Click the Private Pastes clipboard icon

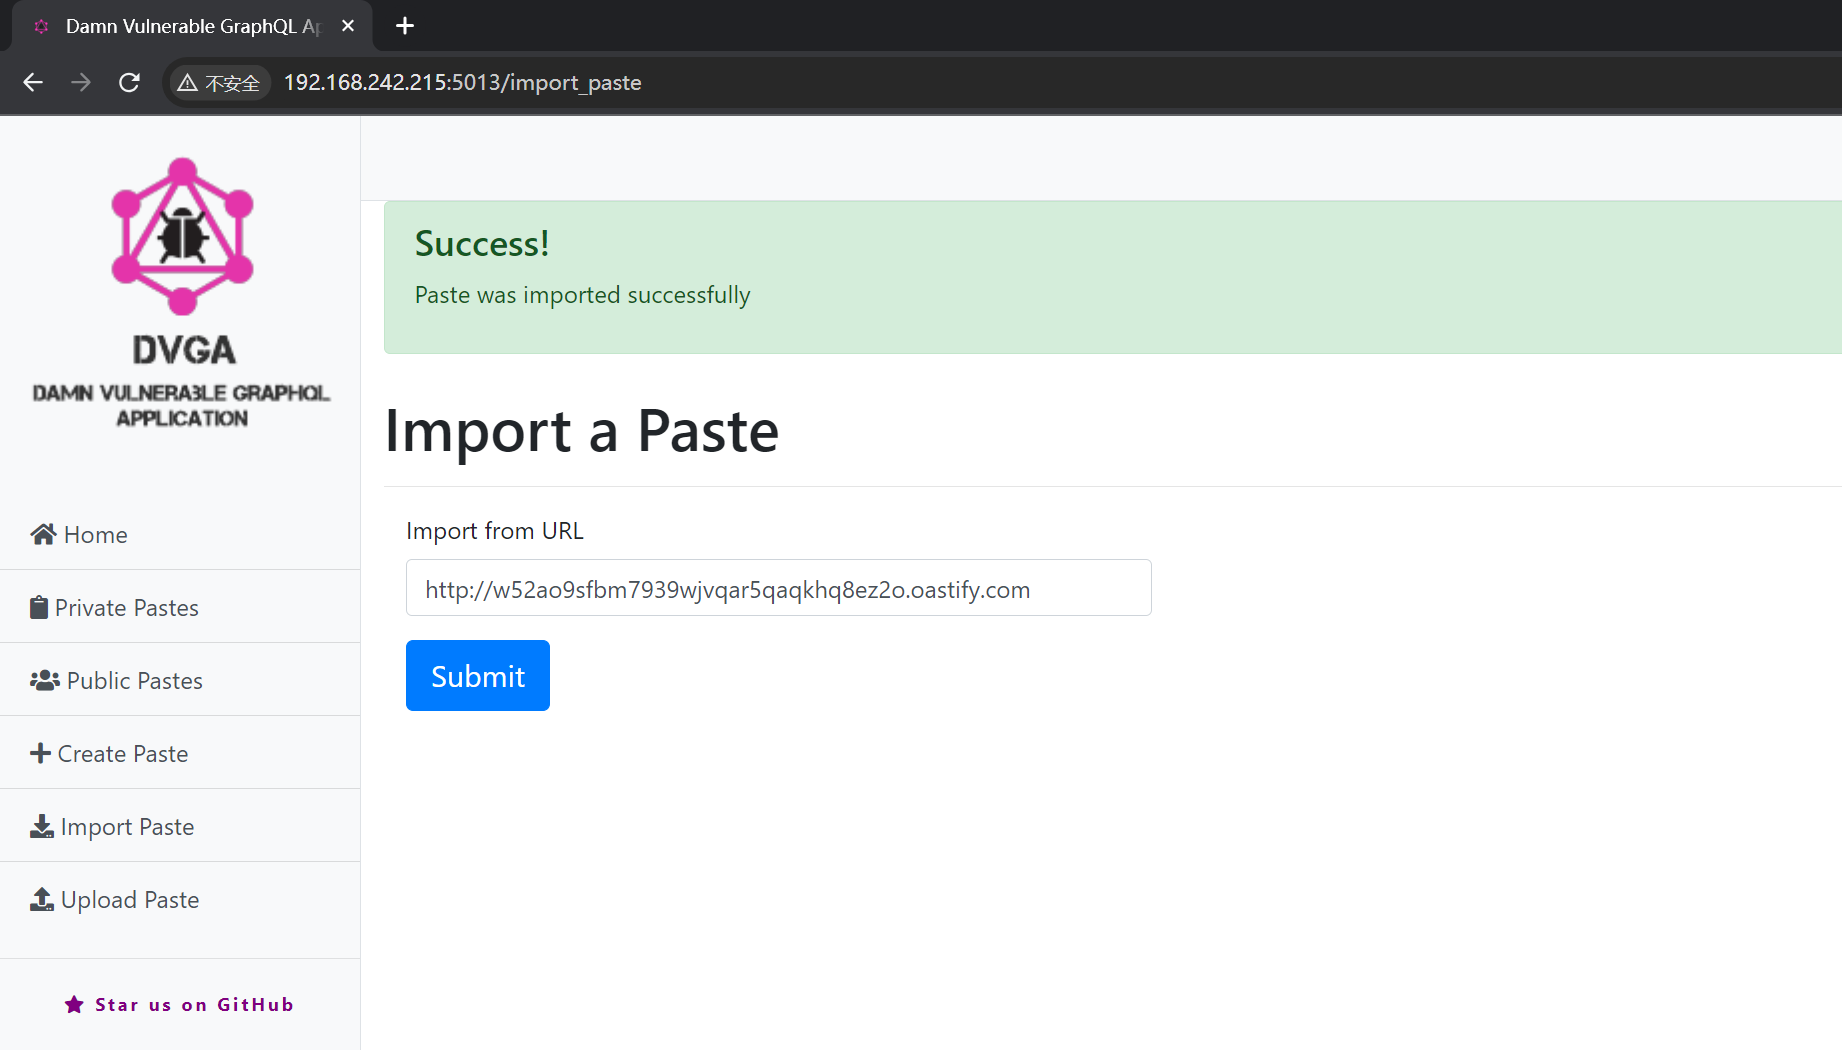point(39,608)
